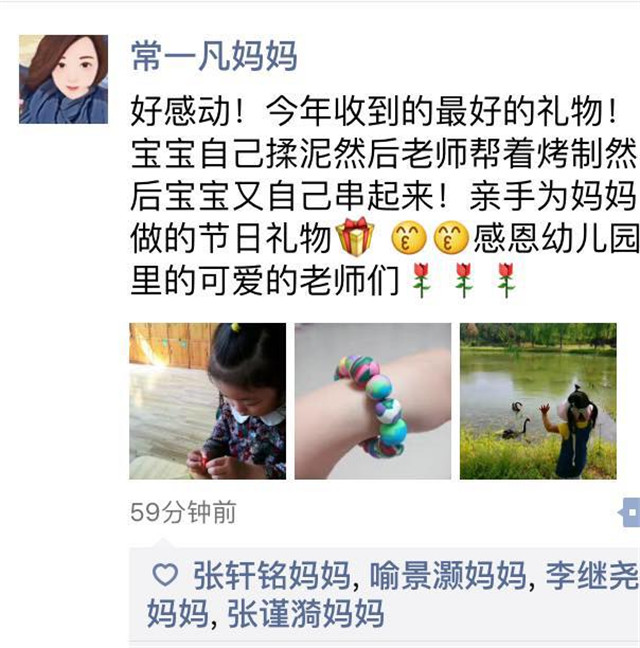View the colorful bead bracelet photo
The image size is (640, 648).
(373, 401)
